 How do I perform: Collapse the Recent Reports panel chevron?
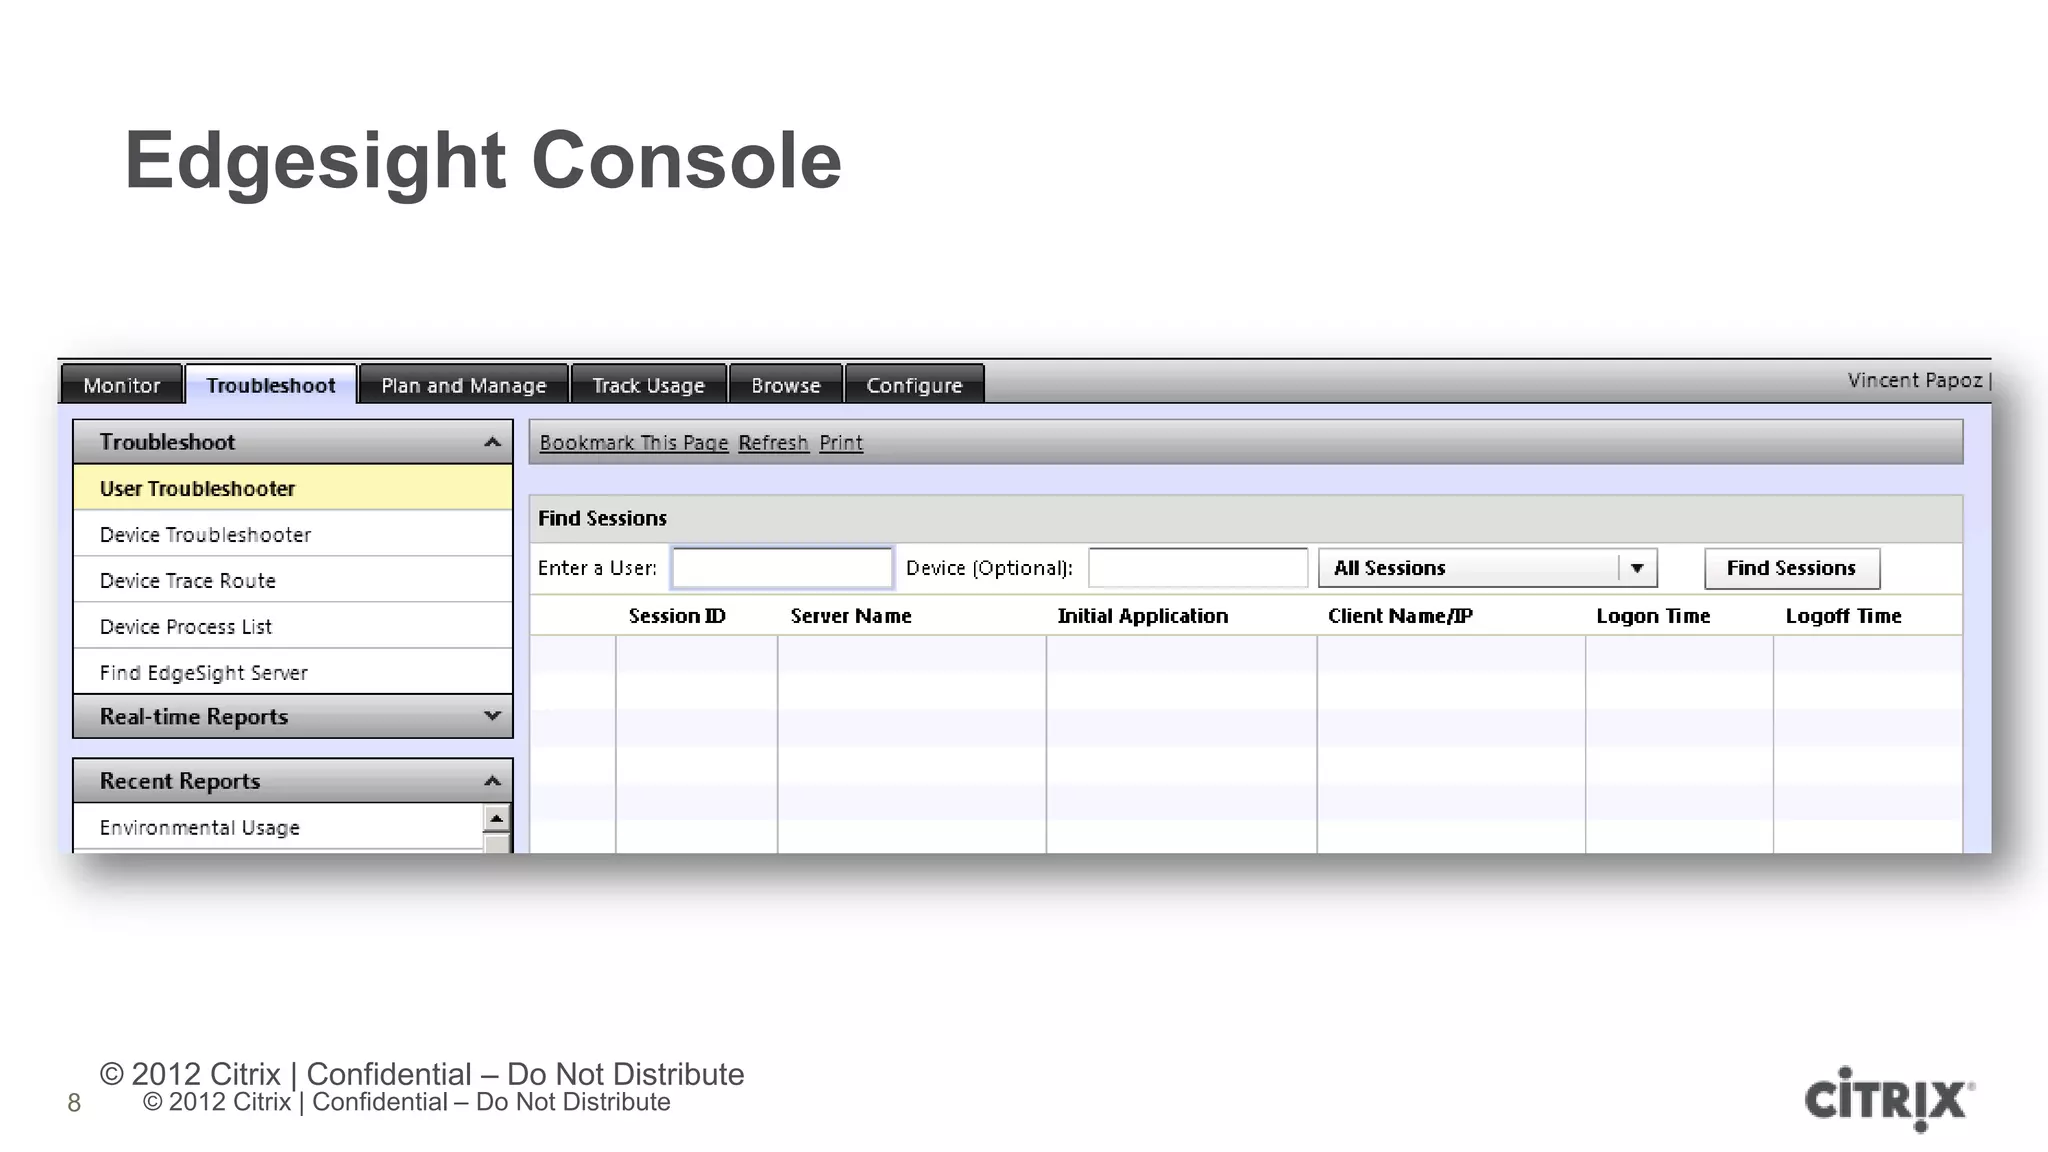(492, 781)
